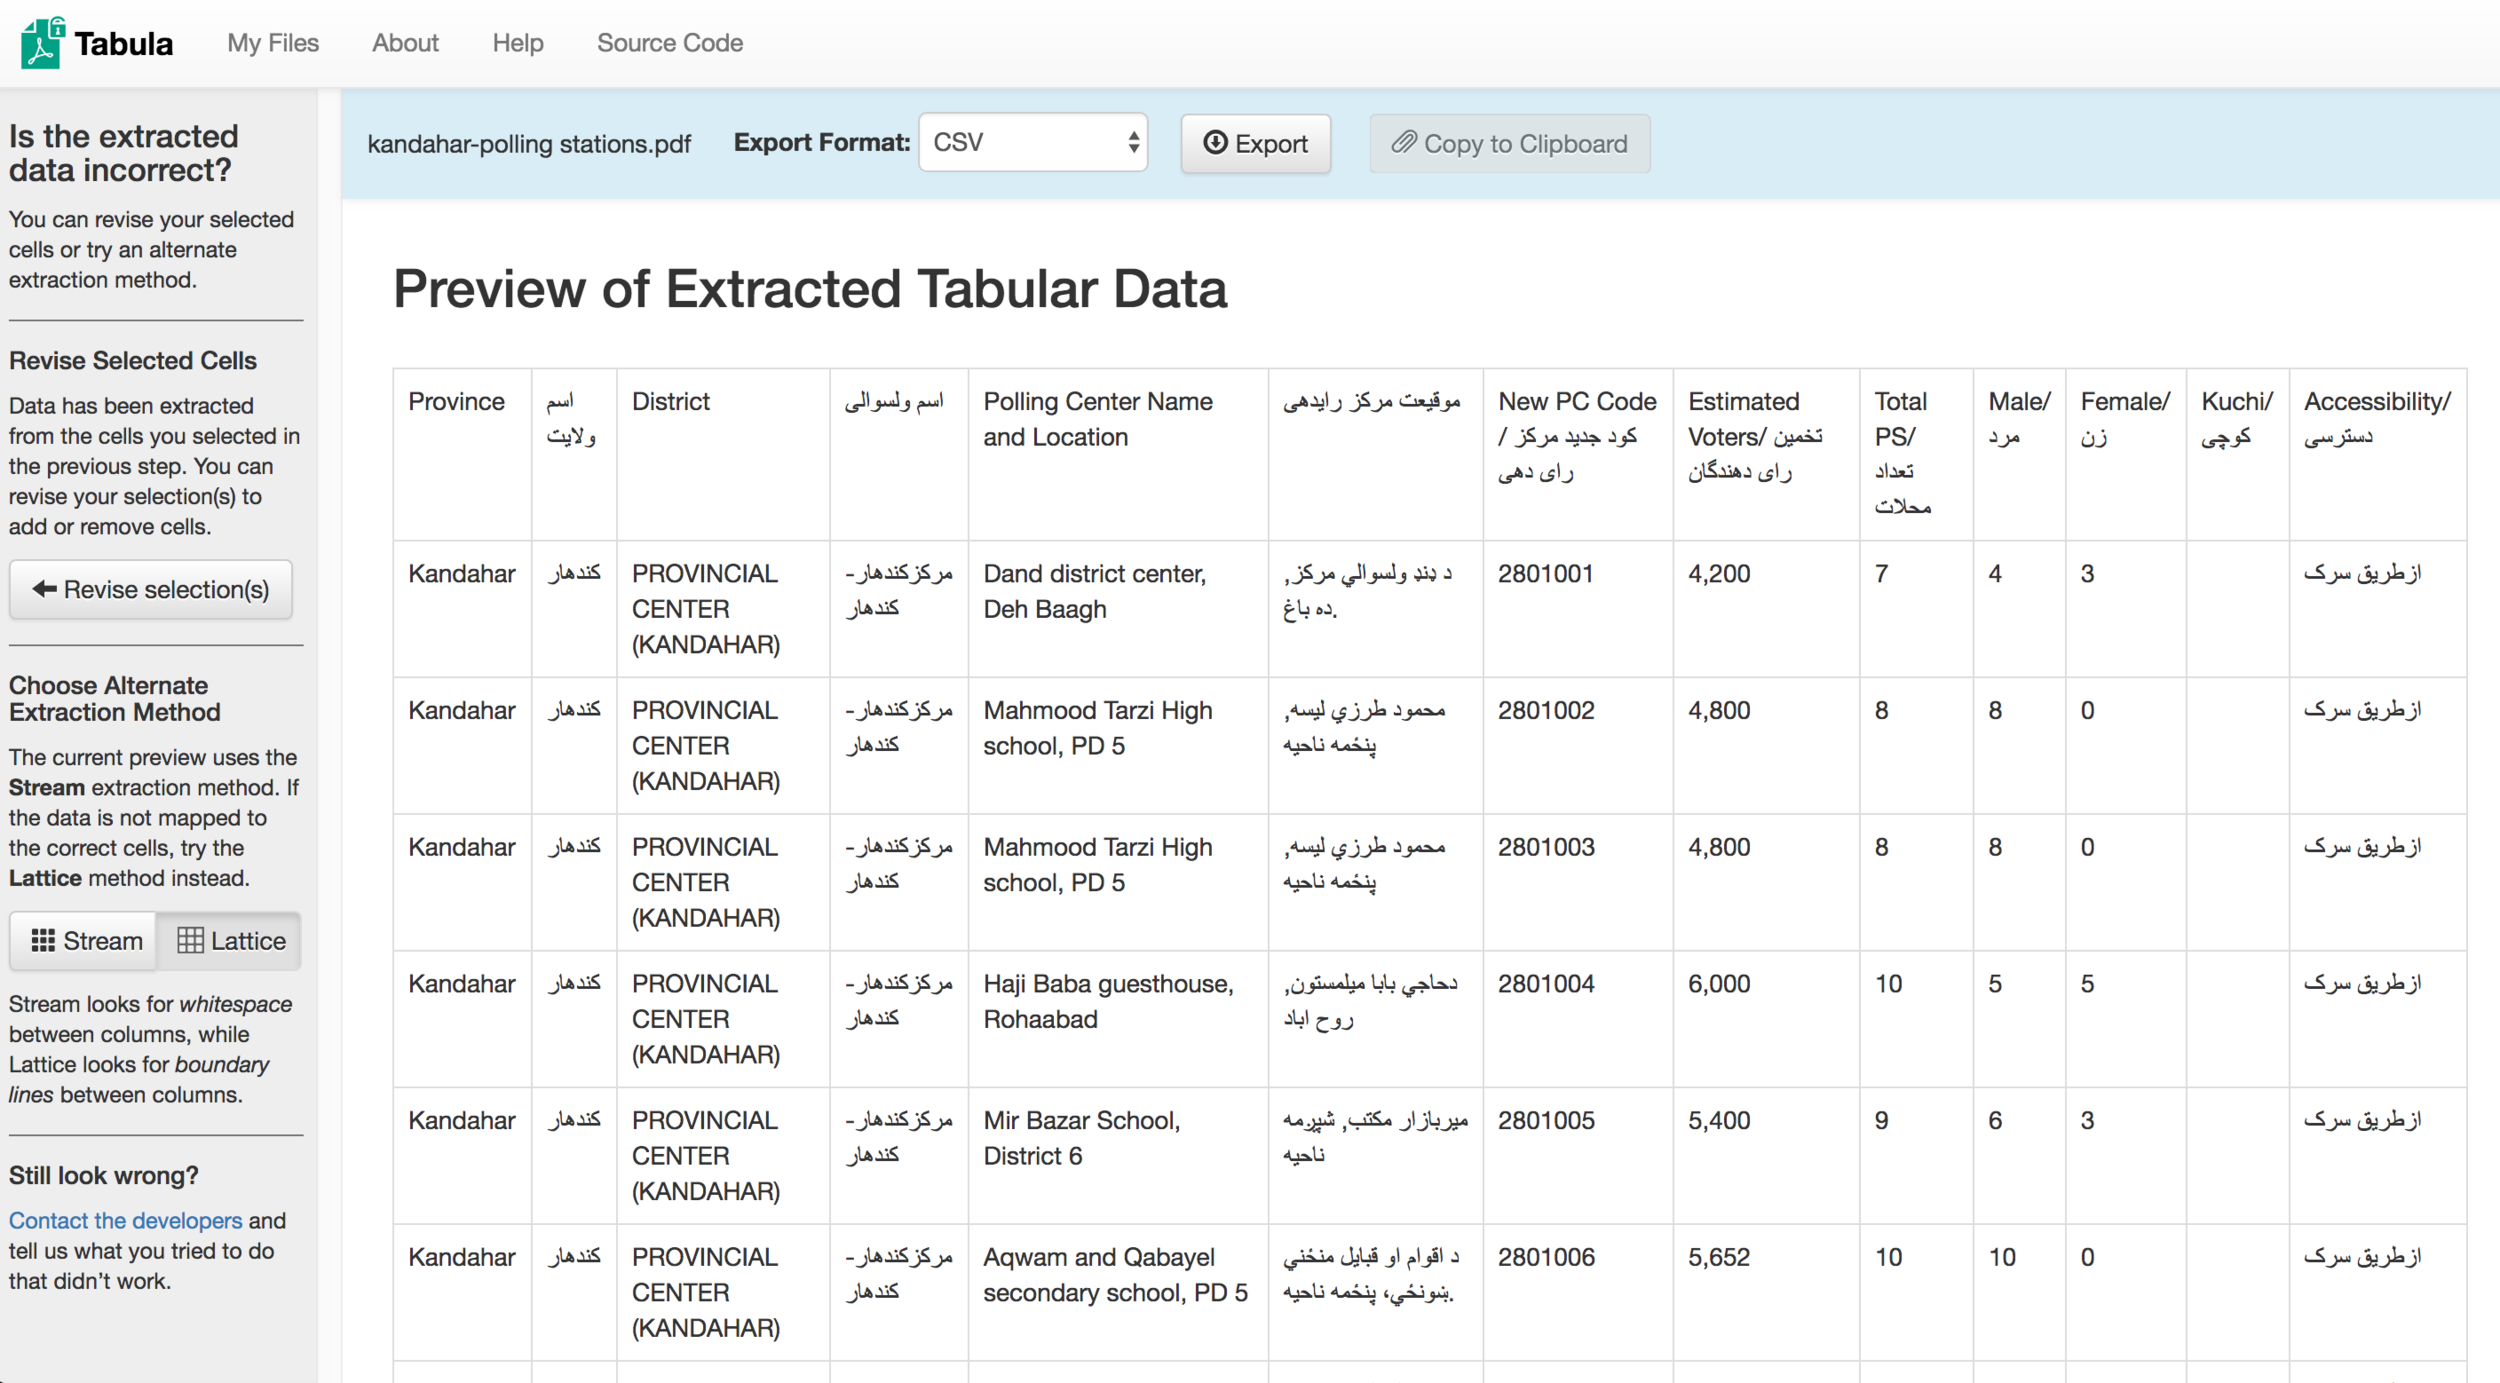Click the Total PS header cell
The height and width of the screenshot is (1383, 2500).
click(1916, 454)
